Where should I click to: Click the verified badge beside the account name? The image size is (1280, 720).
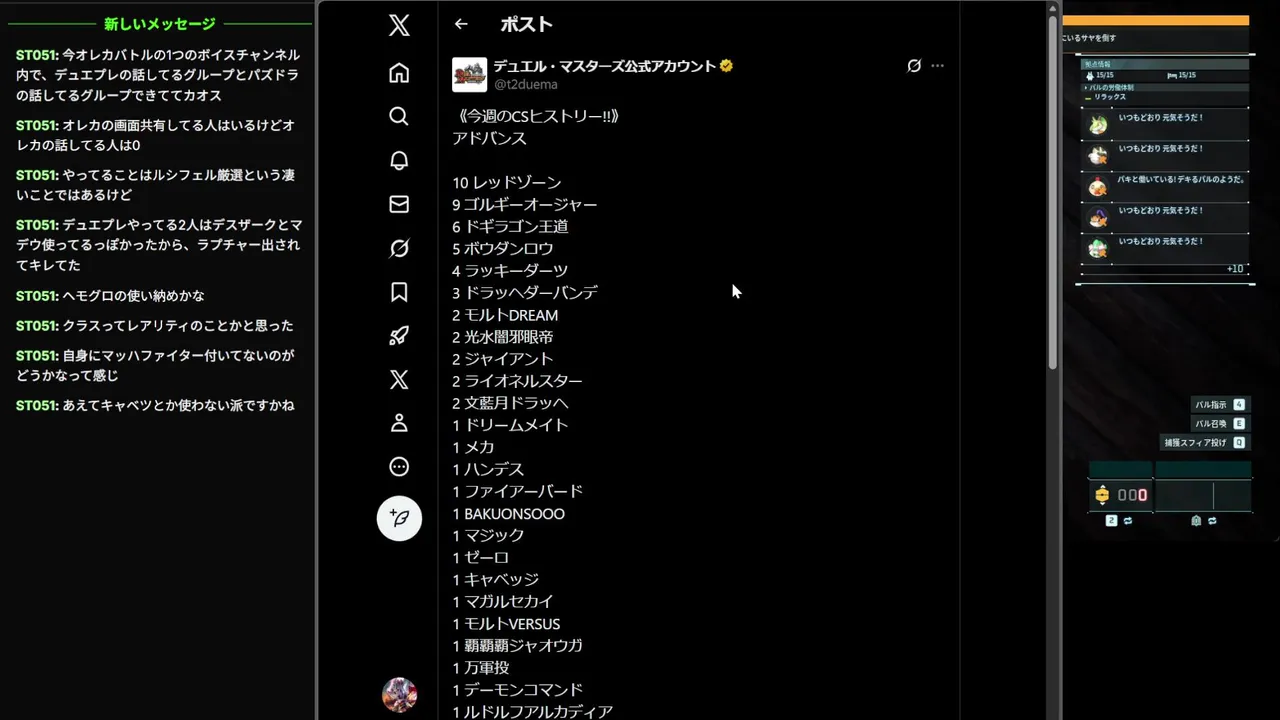tap(726, 66)
